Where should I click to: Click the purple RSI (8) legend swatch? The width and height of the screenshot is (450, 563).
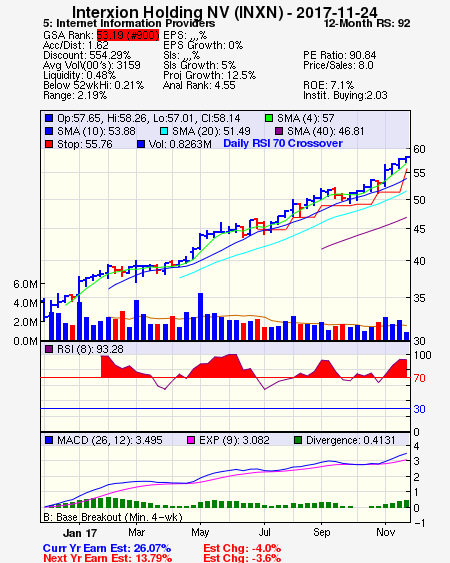49,349
